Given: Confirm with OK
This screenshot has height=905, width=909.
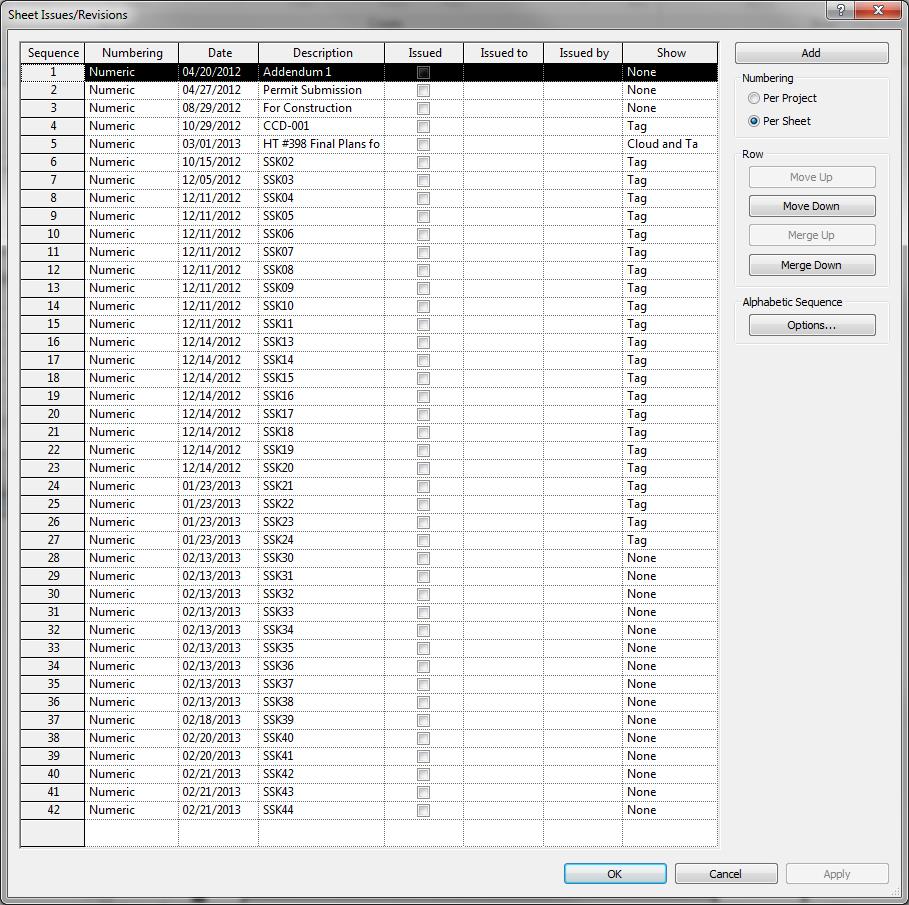Looking at the screenshot, I should (614, 873).
